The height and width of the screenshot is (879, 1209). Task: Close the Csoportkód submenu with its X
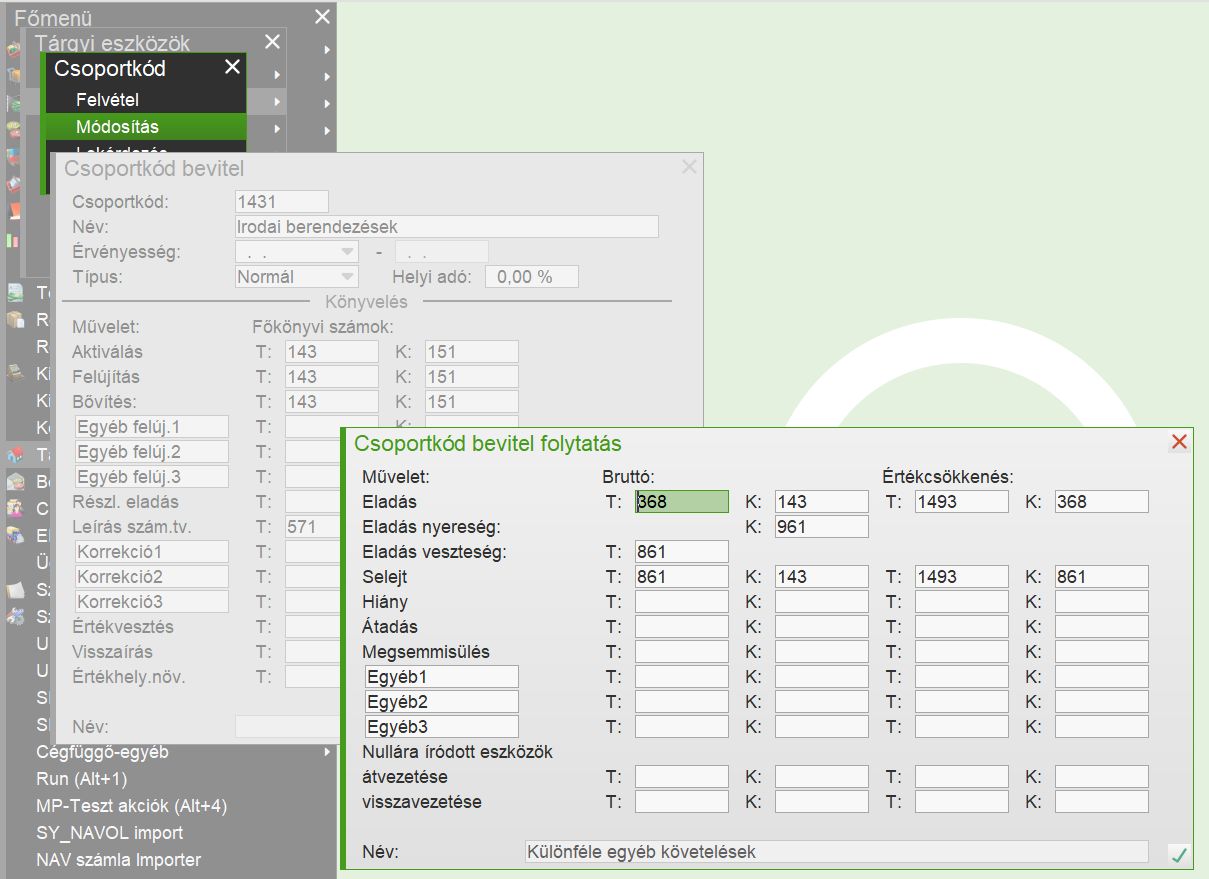232,67
